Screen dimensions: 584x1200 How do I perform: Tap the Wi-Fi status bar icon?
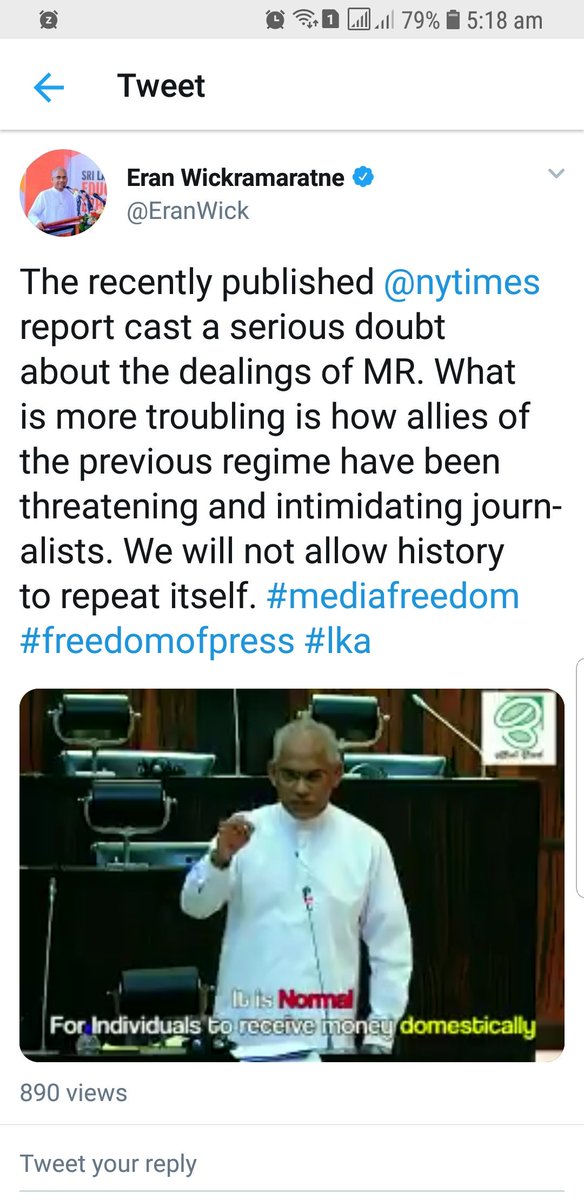point(305,19)
